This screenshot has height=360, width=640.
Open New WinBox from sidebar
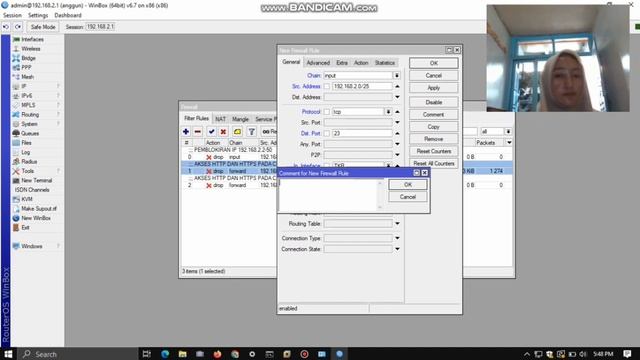36,218
